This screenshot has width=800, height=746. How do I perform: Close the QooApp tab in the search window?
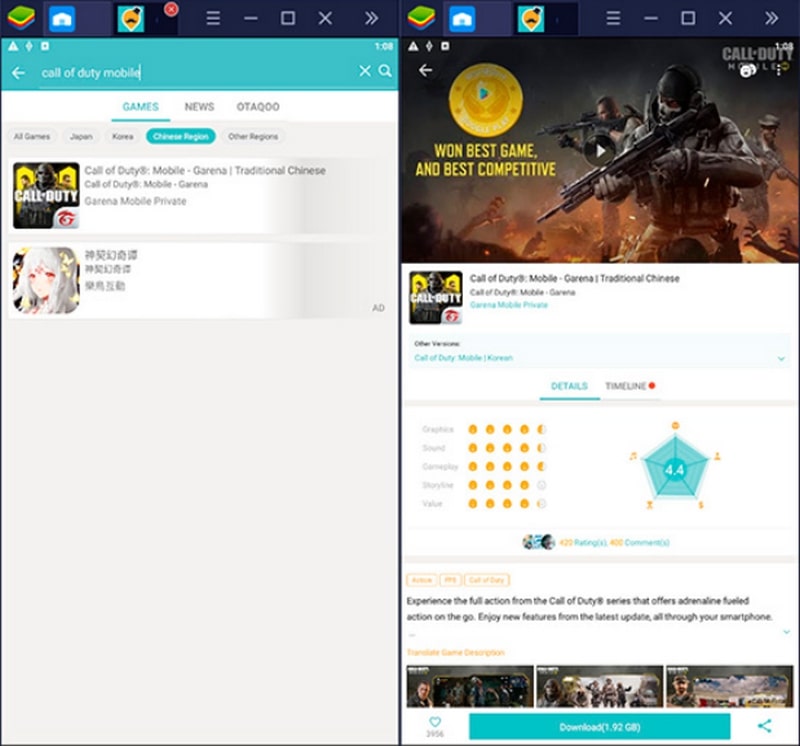coord(171,9)
